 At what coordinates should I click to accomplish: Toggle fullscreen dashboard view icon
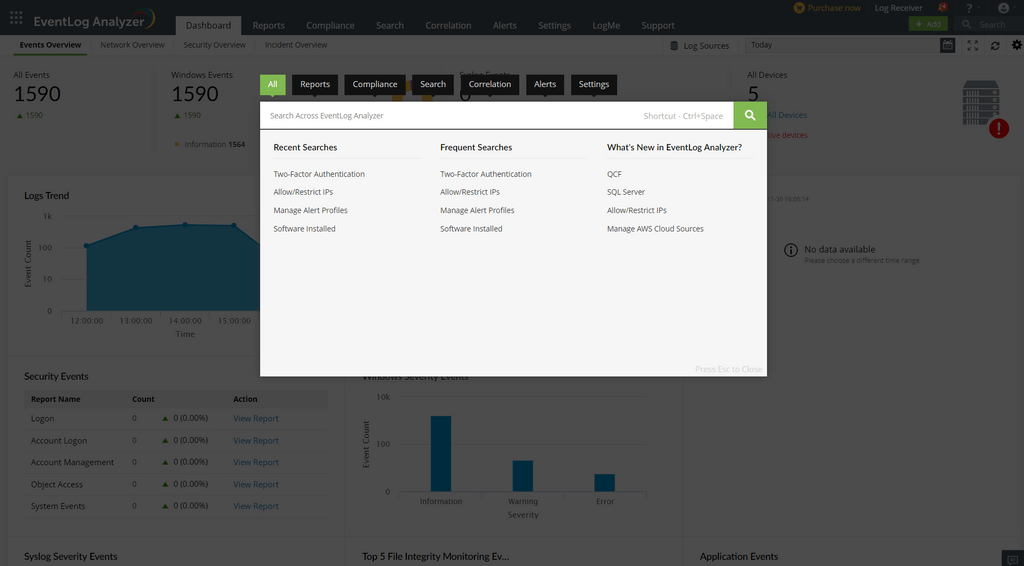(x=972, y=45)
